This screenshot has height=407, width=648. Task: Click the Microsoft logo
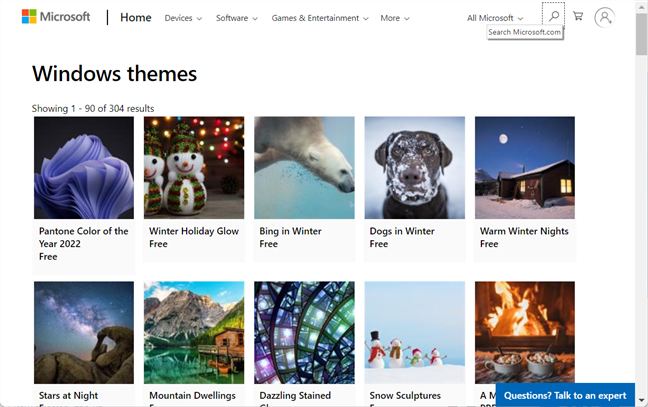click(x=56, y=17)
